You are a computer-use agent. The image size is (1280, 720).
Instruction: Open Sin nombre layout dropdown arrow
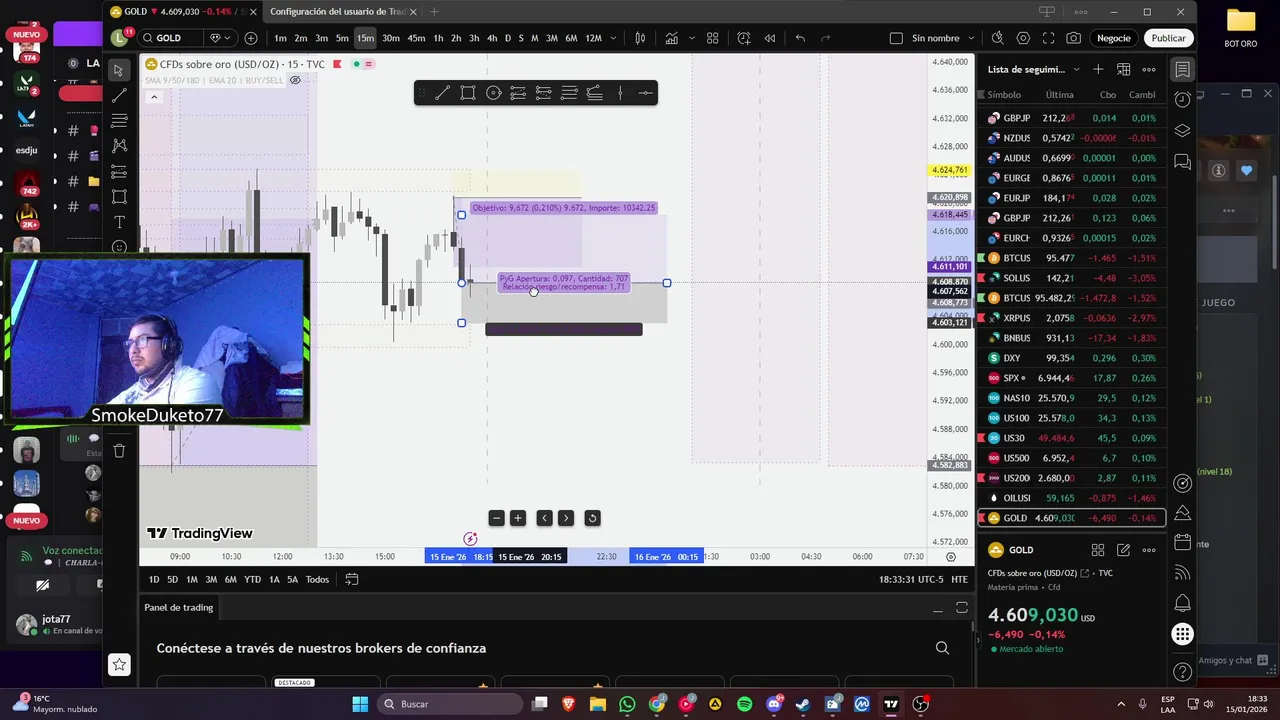pyautogui.click(x=972, y=38)
